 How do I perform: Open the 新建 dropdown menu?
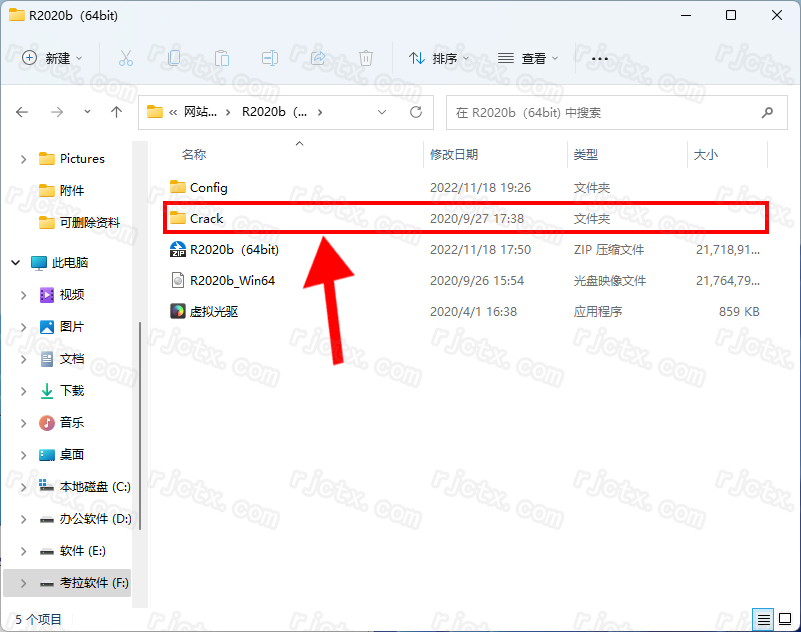click(53, 59)
